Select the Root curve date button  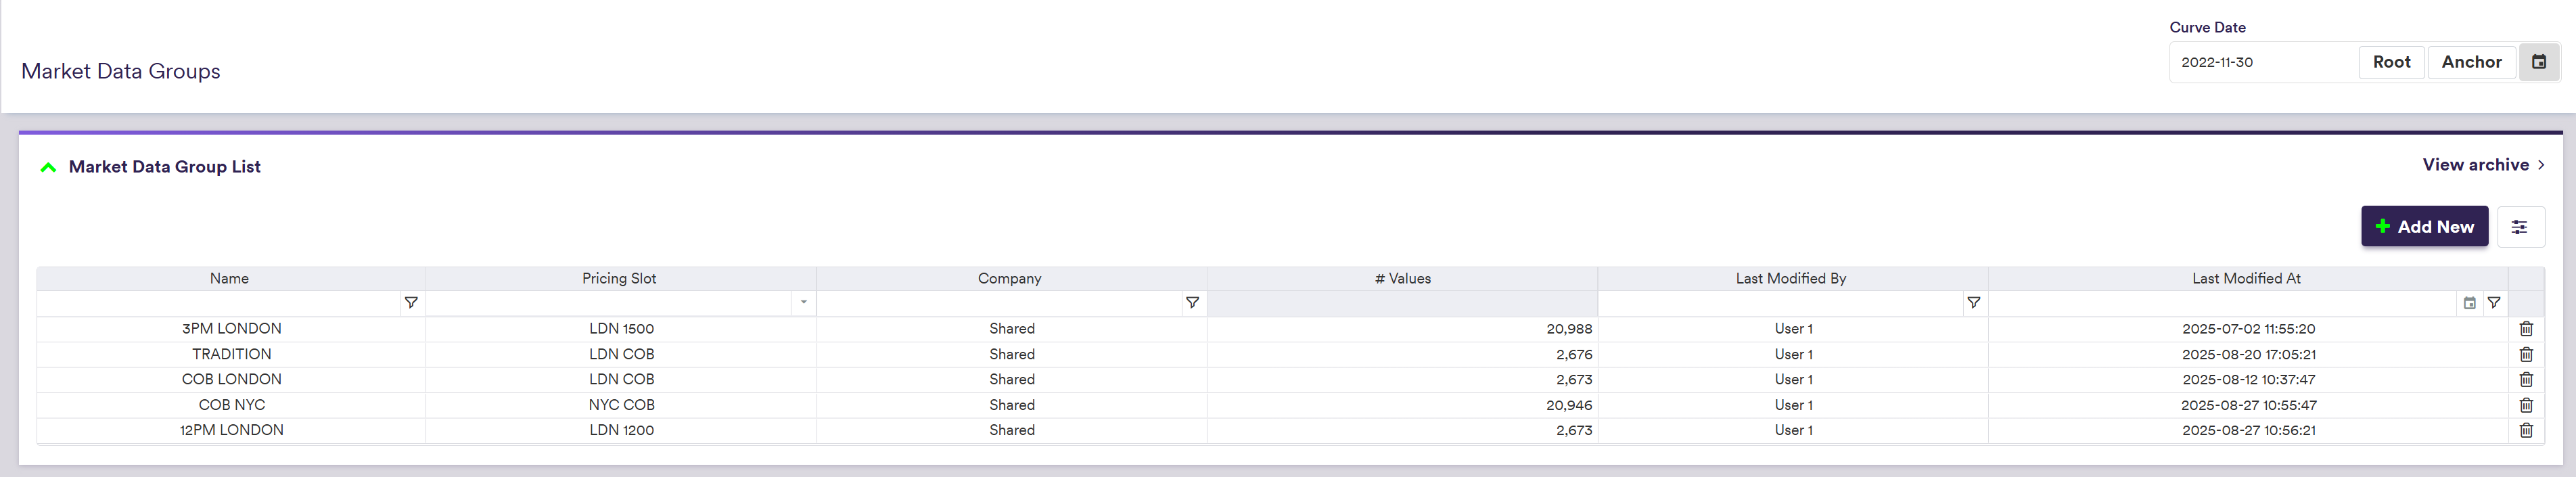pos(2391,62)
